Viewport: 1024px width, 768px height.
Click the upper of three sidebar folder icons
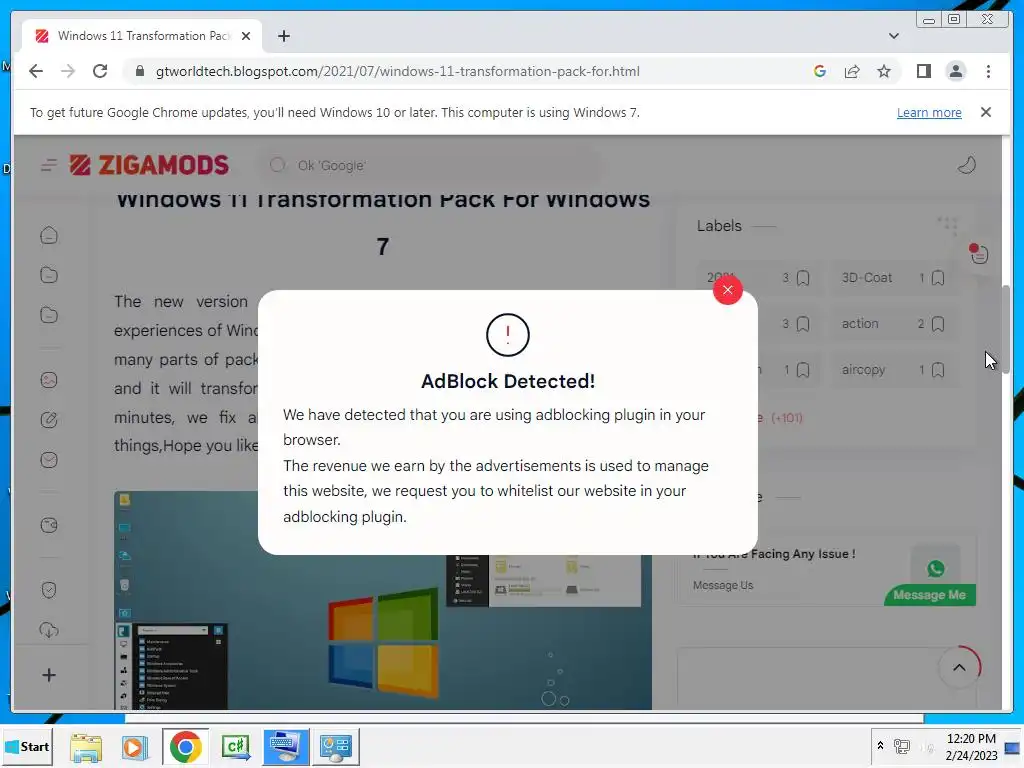(x=49, y=275)
